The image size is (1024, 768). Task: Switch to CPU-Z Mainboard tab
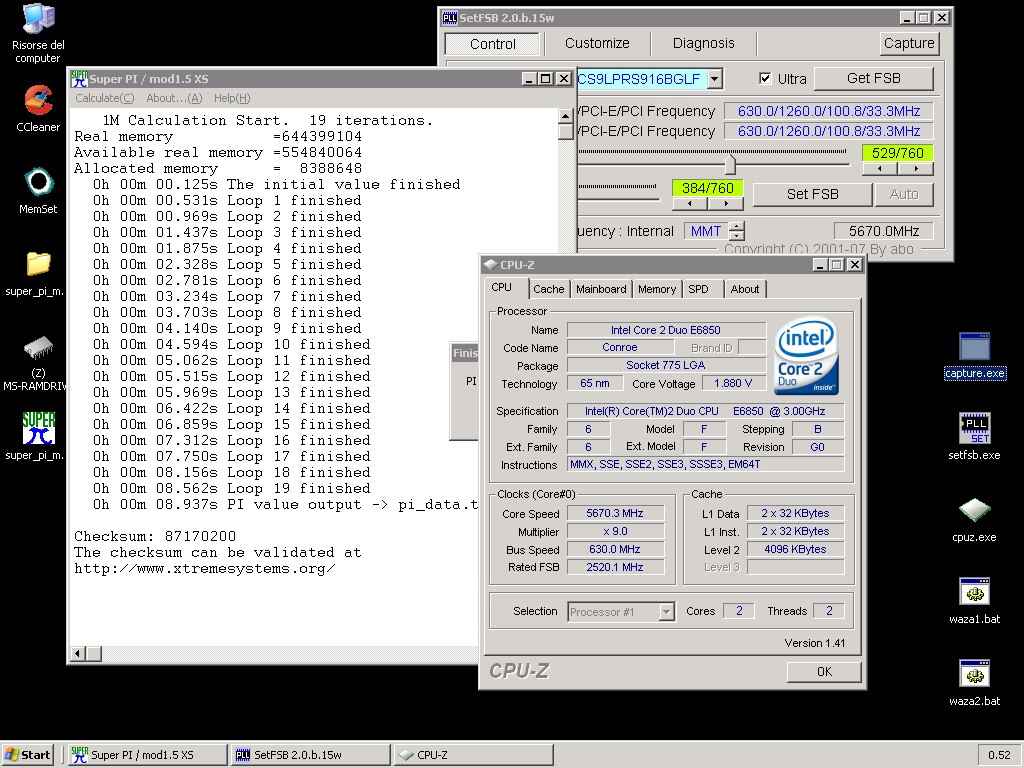click(601, 289)
